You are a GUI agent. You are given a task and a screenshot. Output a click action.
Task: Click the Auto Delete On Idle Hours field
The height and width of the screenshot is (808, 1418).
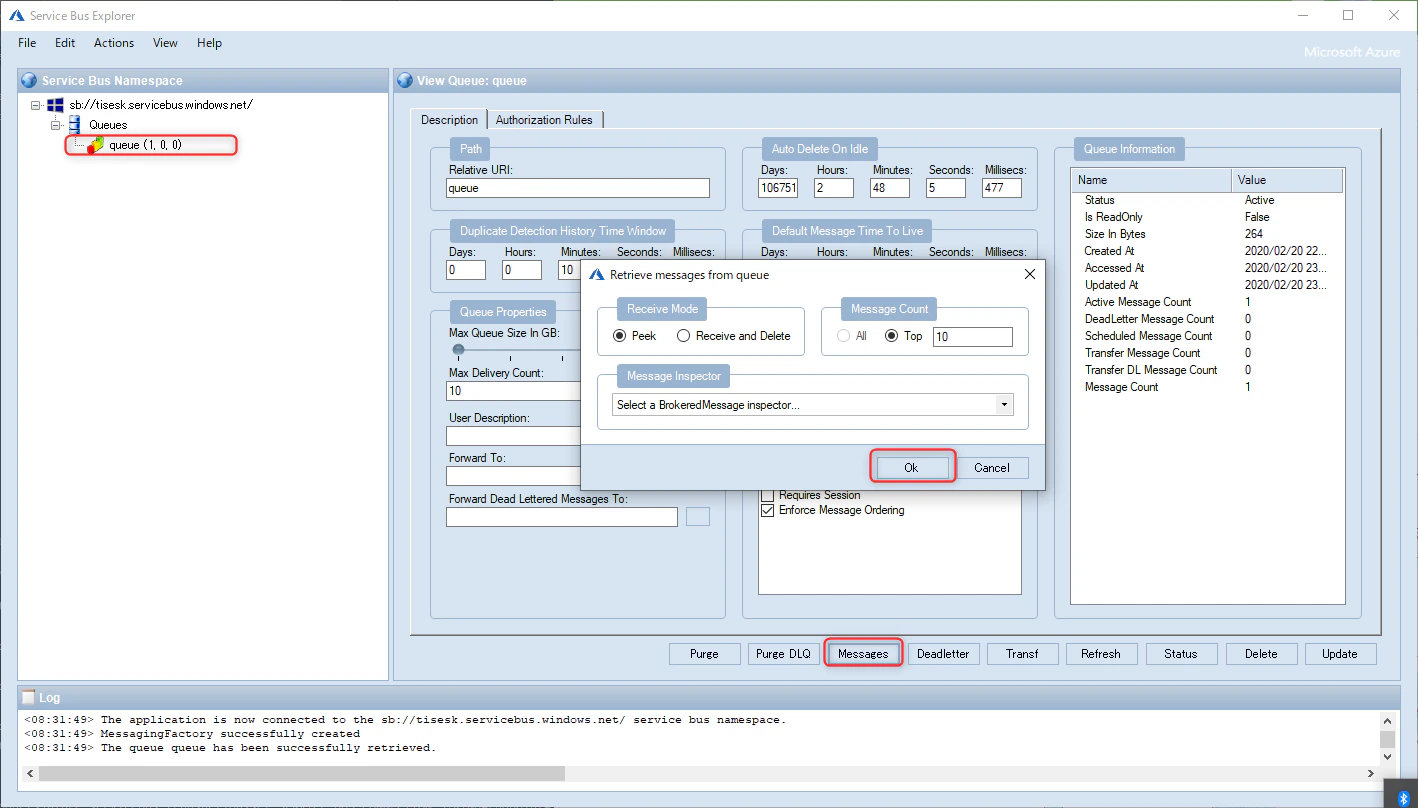point(834,188)
